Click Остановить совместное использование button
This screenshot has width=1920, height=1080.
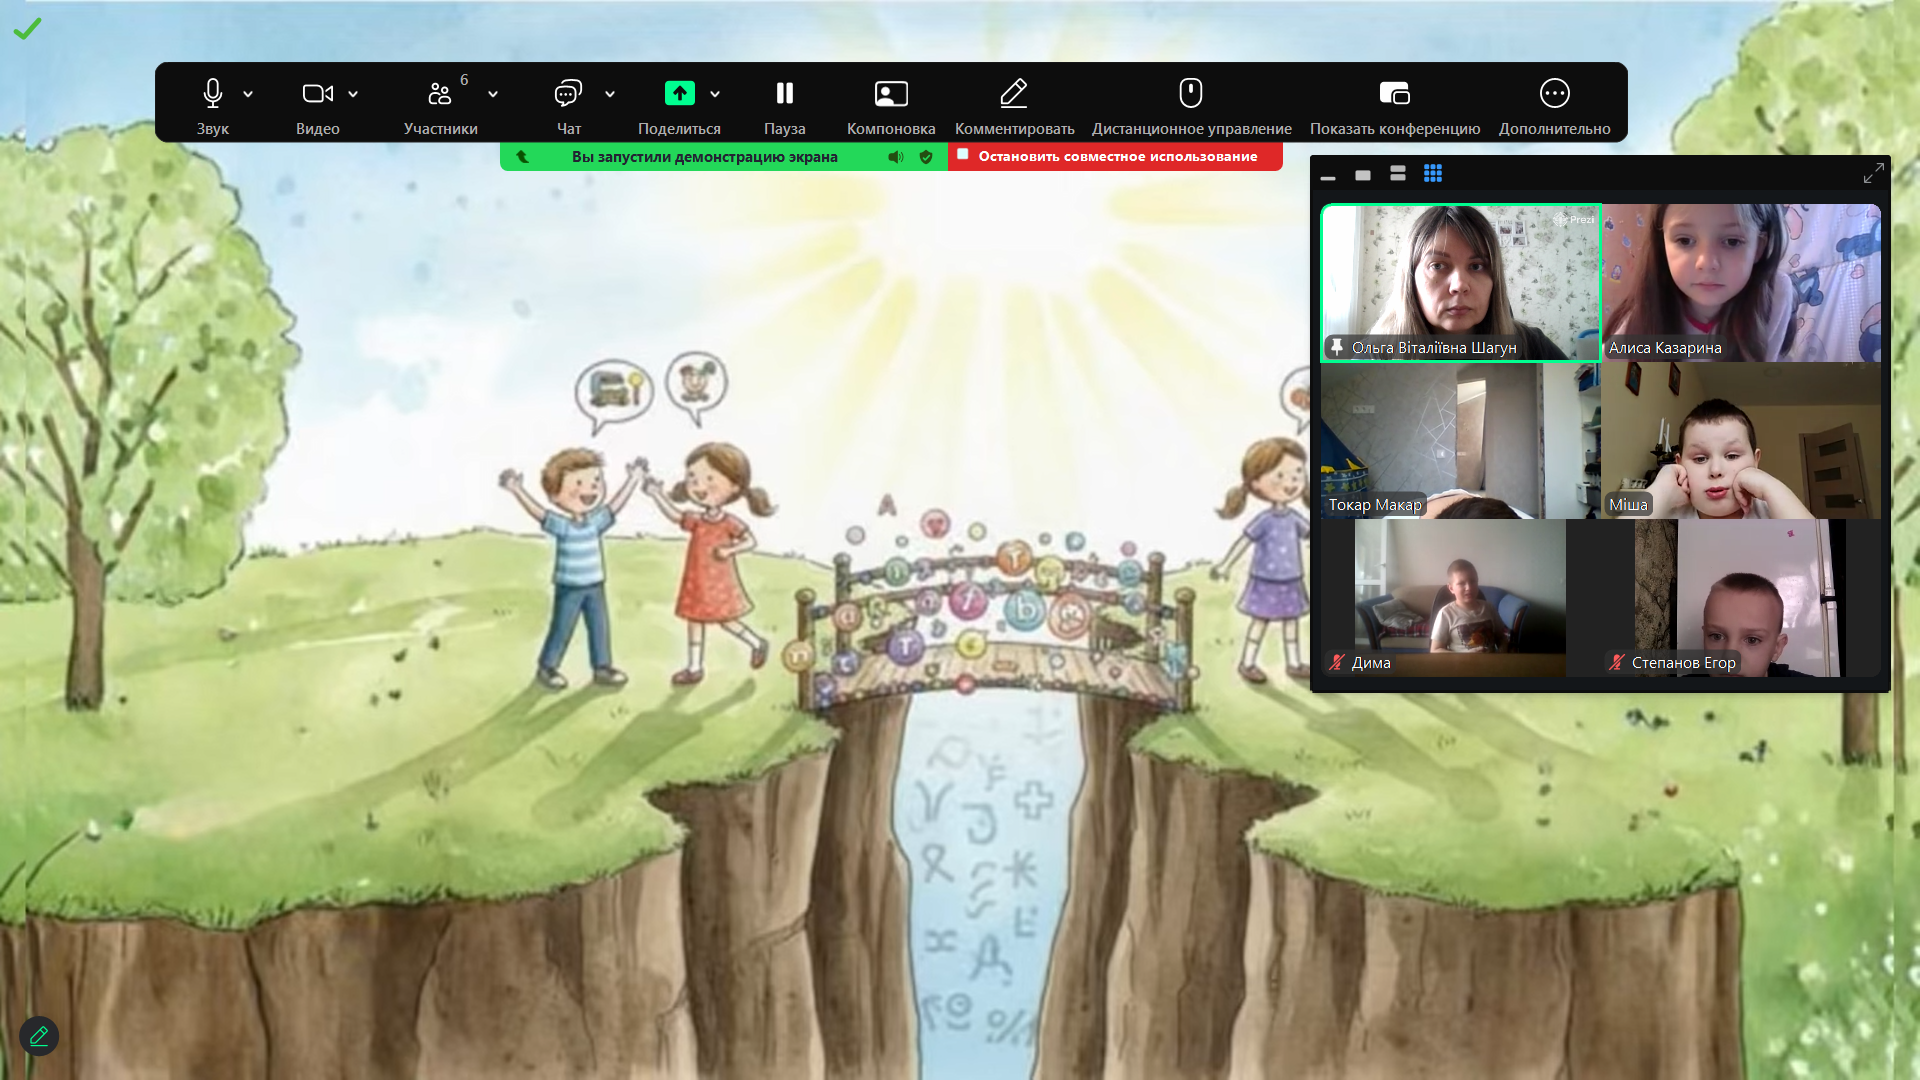tap(1115, 156)
